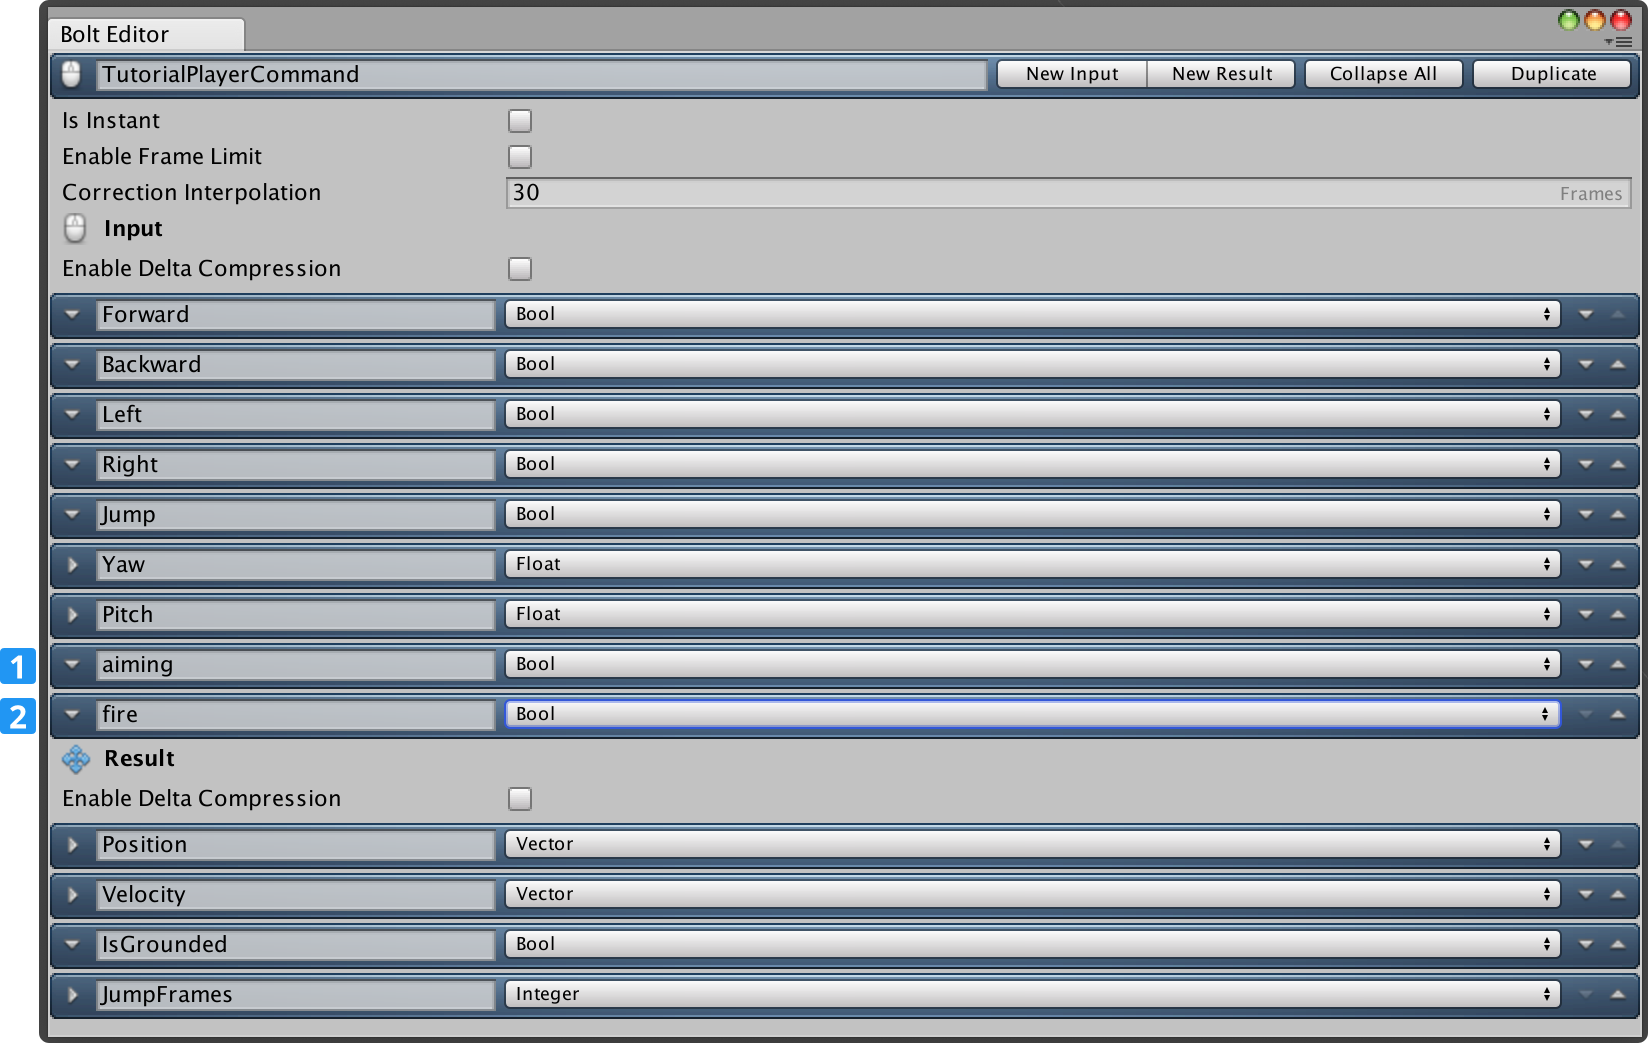
Task: Move the Pitch input down
Action: click(x=1586, y=614)
